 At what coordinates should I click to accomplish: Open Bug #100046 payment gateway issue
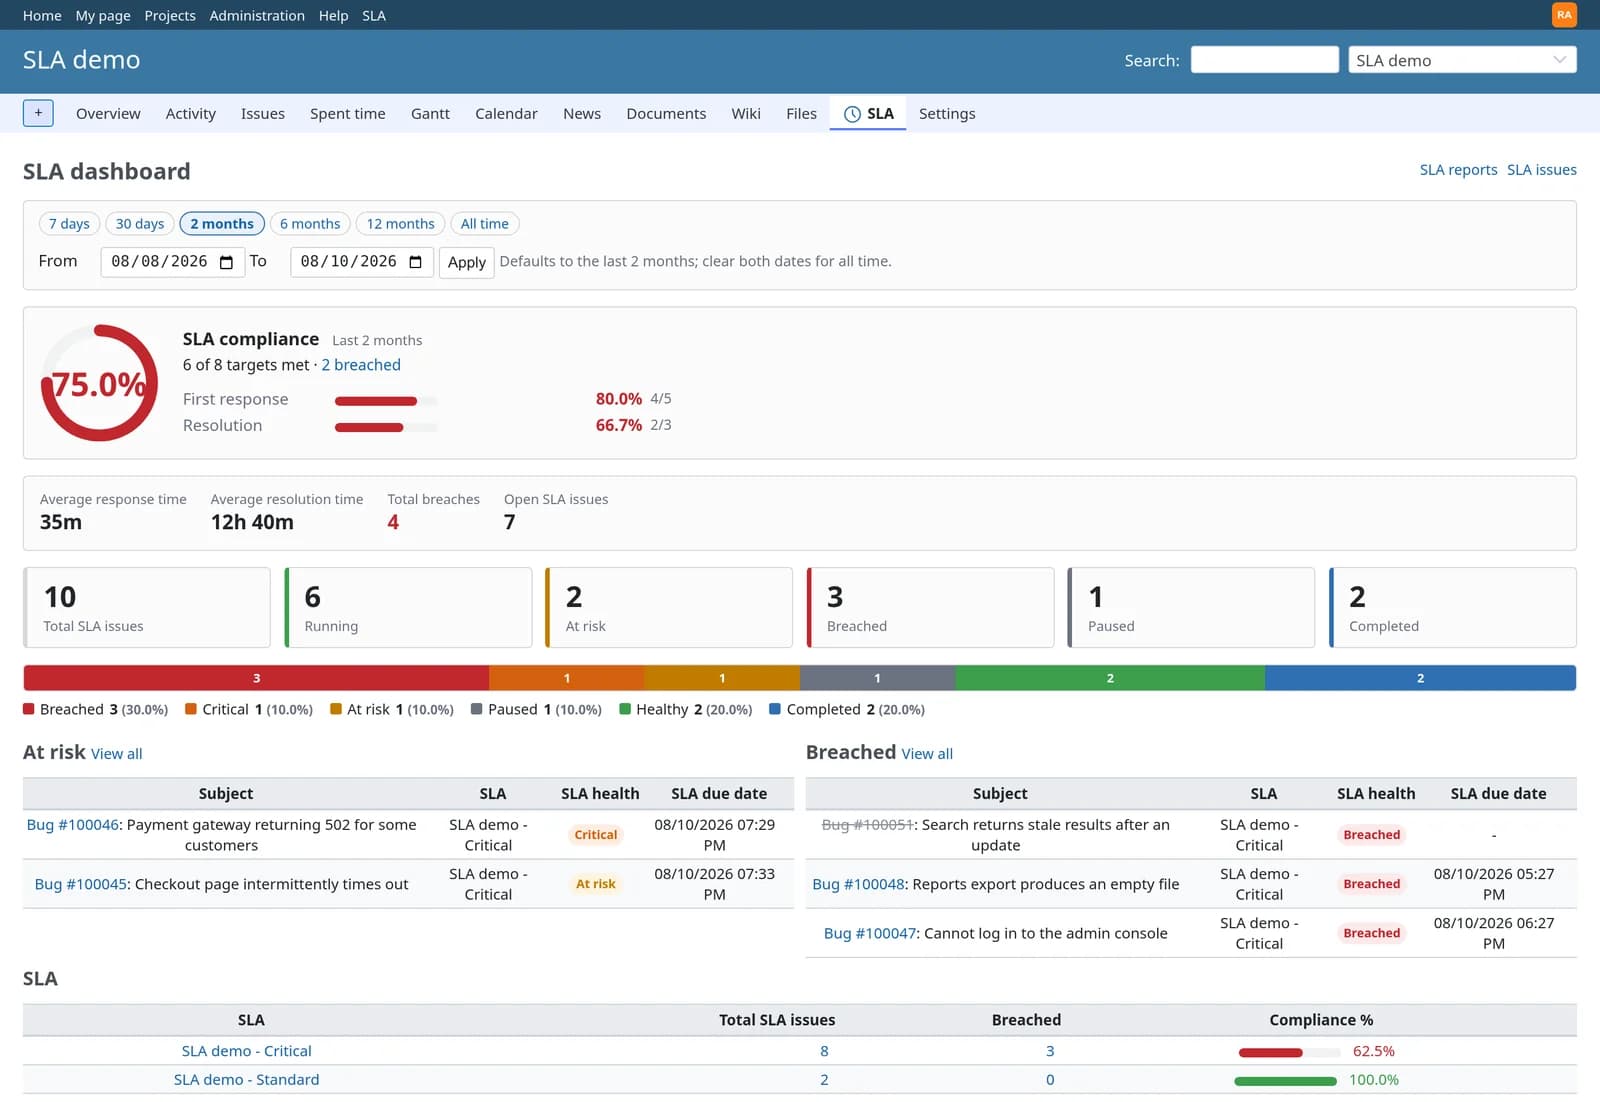point(73,825)
